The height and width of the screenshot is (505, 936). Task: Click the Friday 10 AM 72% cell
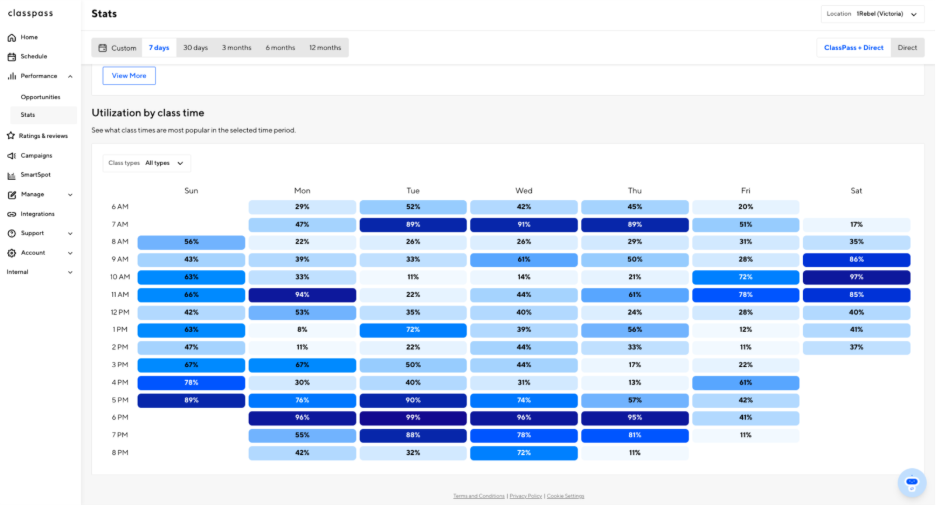746,277
